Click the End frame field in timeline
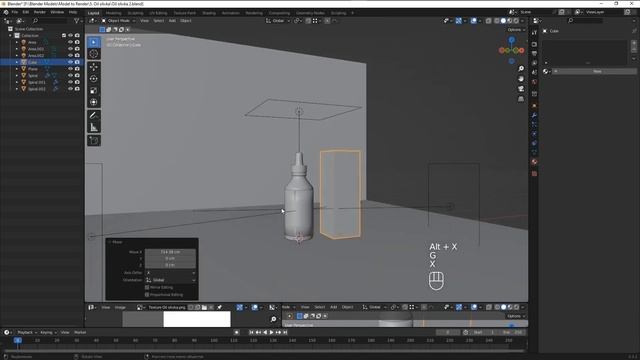The height and width of the screenshot is (360, 640). [x=513, y=333]
